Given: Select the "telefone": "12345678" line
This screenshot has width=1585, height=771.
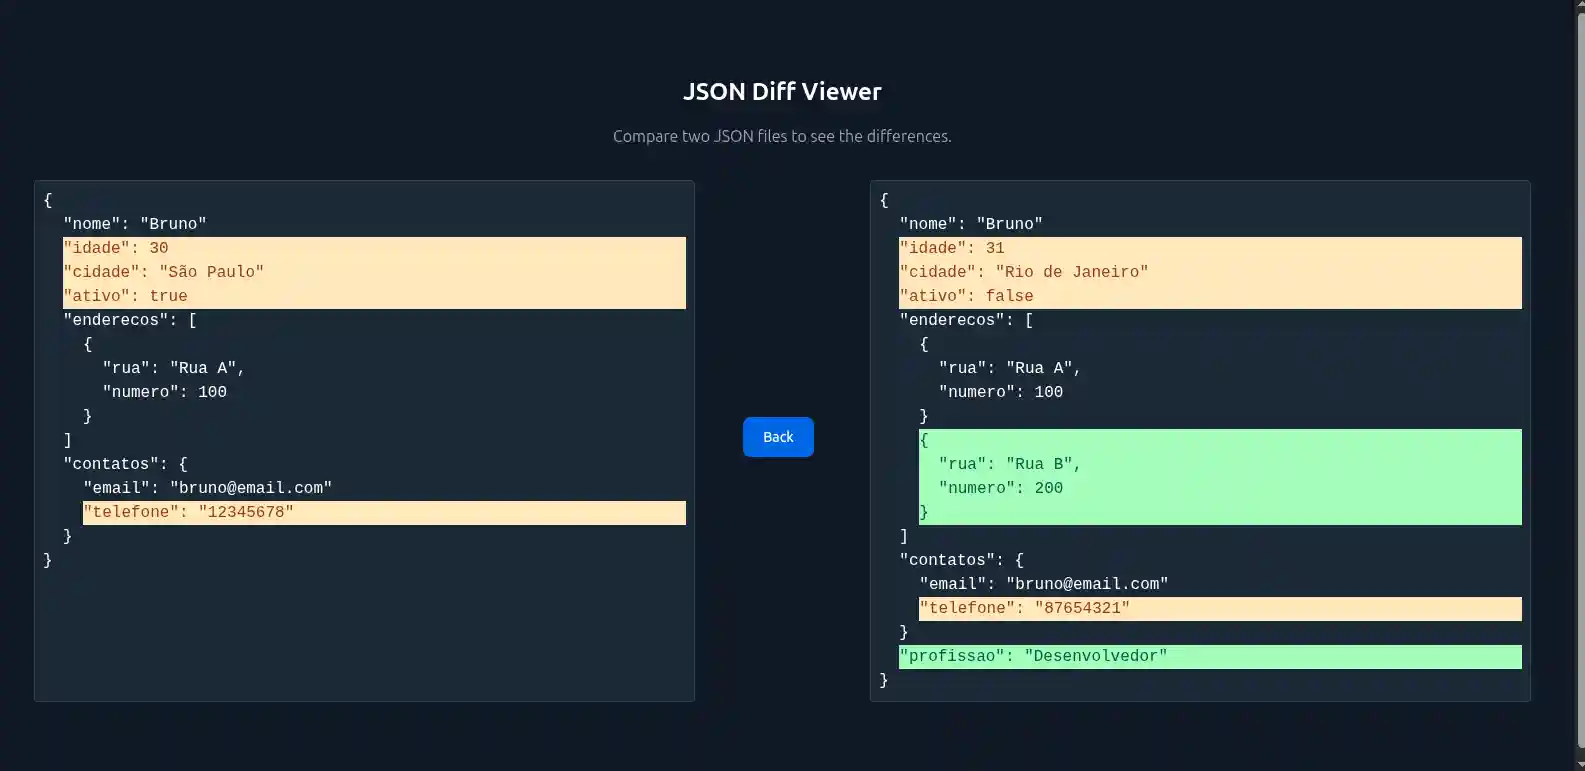Looking at the screenshot, I should (x=189, y=512).
